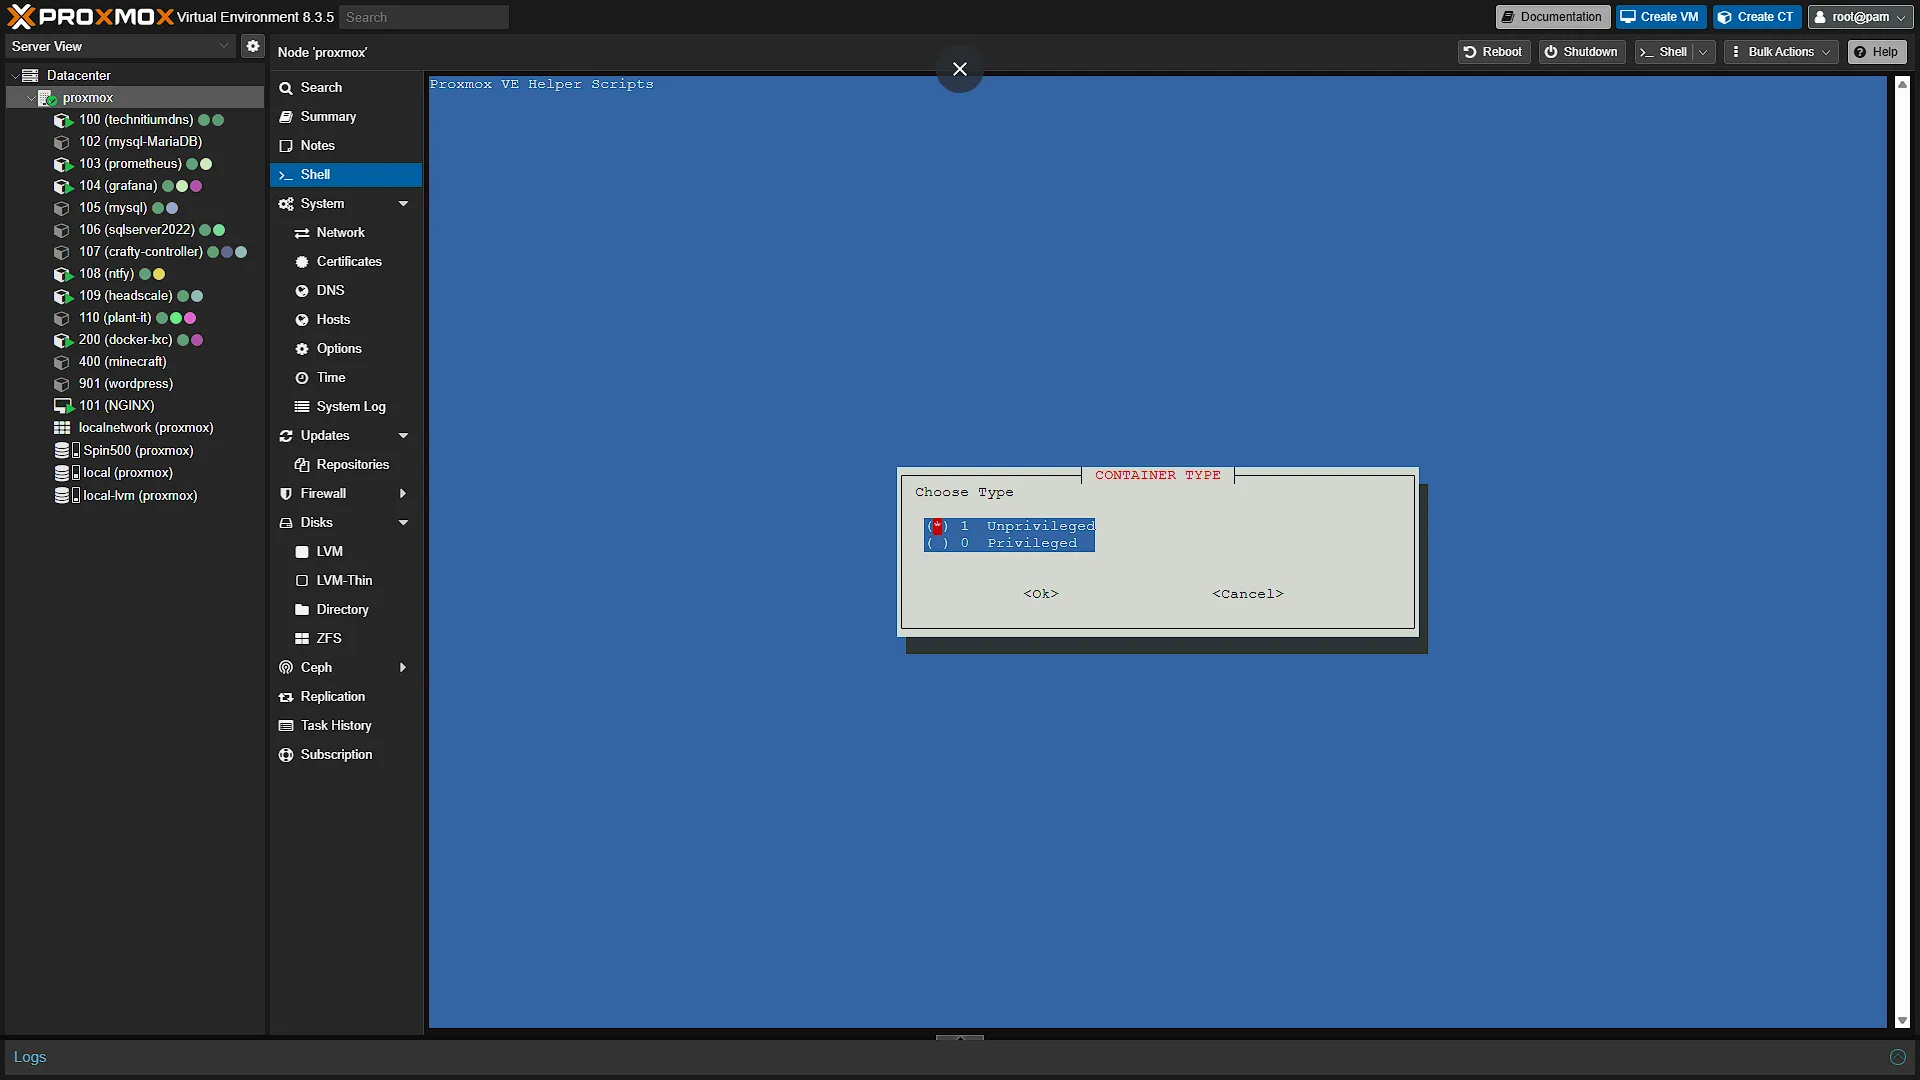The width and height of the screenshot is (1920, 1080).
Task: Click the globe icon next to DNS
Action: click(302, 291)
